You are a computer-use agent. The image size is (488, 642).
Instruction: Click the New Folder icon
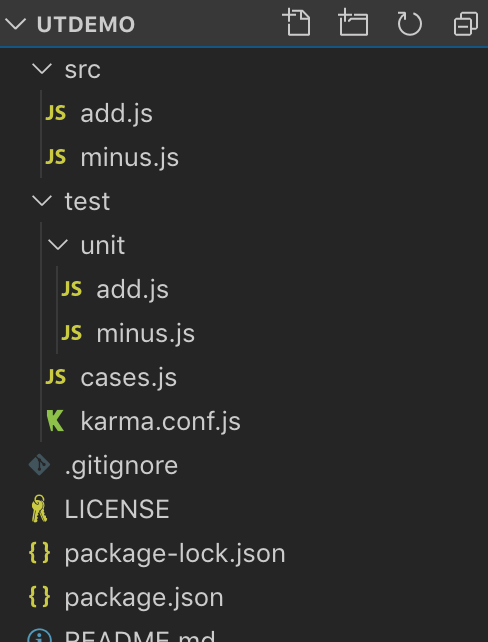353,22
